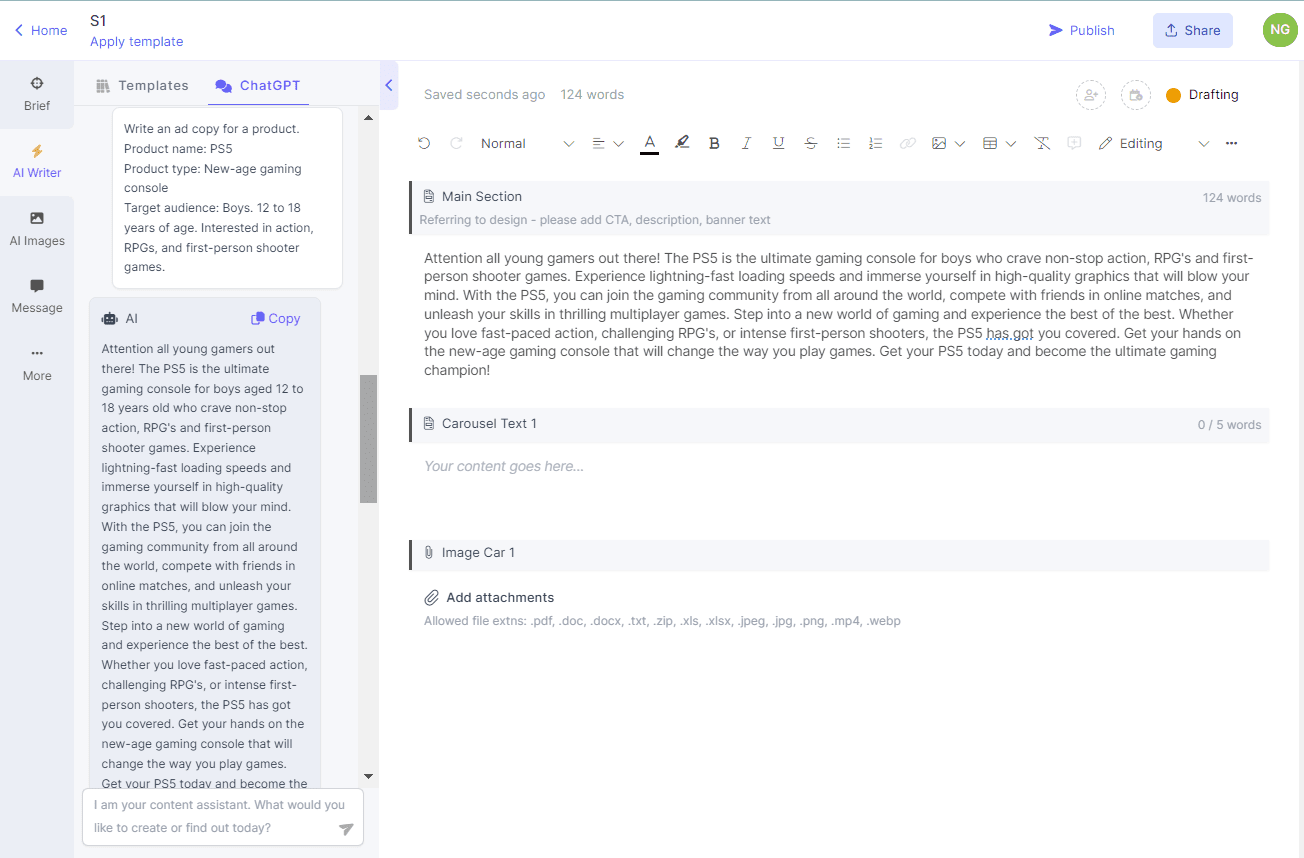
Task: Click scroll down arrow in chat panel
Action: pyautogui.click(x=368, y=776)
